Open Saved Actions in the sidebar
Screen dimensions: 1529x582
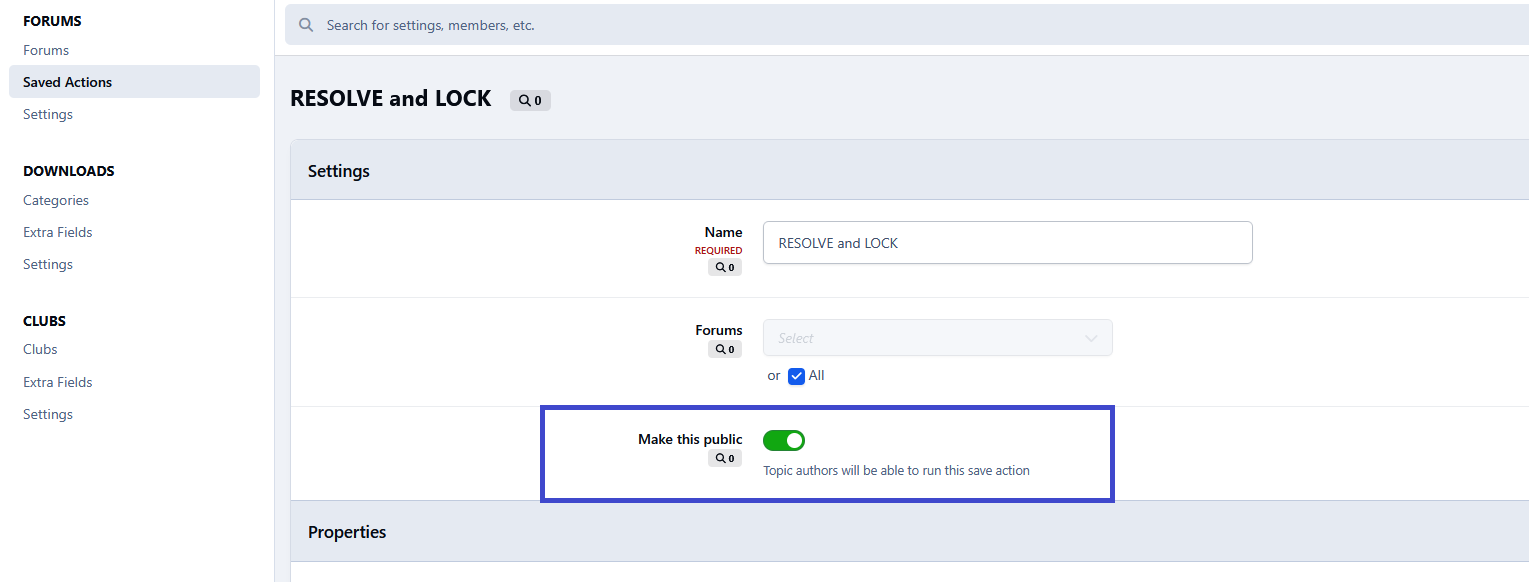(67, 82)
